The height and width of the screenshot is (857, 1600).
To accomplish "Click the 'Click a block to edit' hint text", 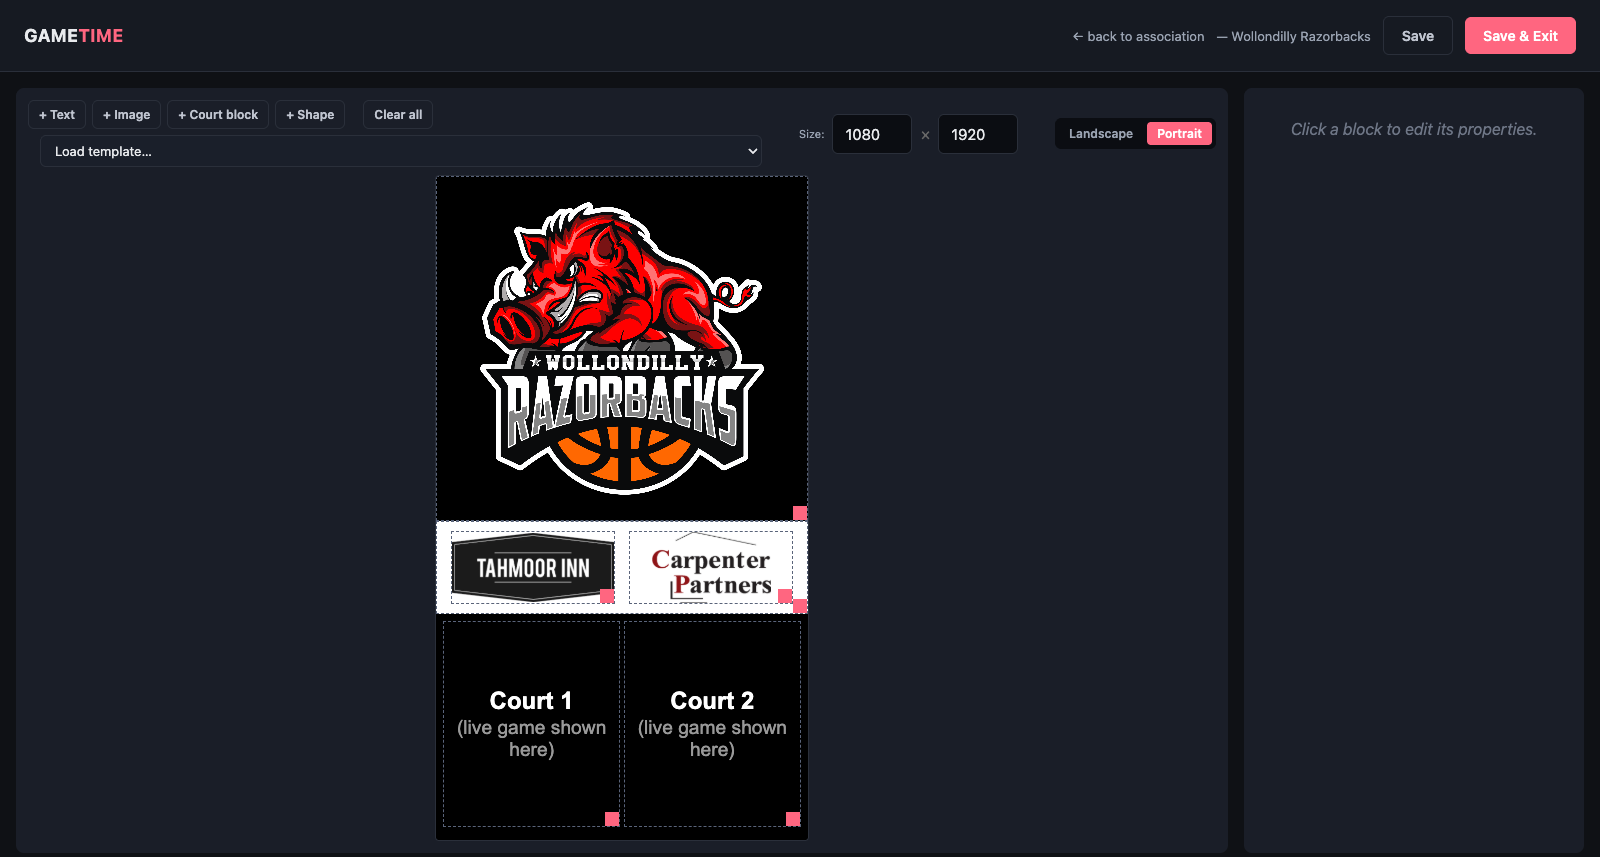I will point(1414,129).
